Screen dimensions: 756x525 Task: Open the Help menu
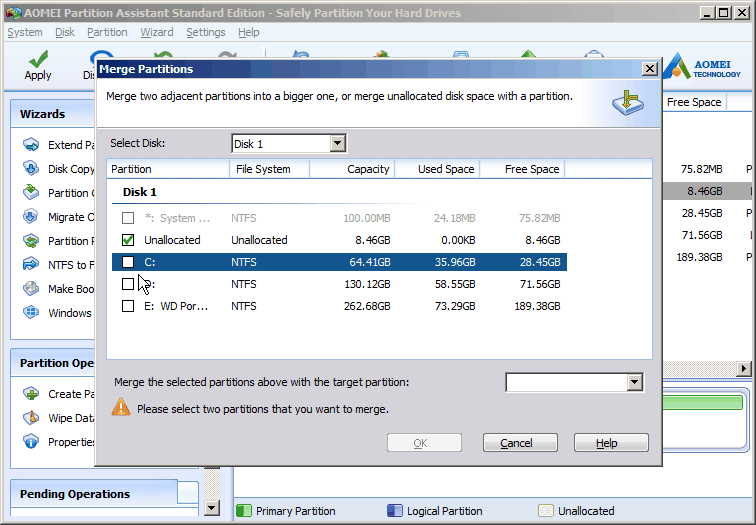[x=249, y=32]
